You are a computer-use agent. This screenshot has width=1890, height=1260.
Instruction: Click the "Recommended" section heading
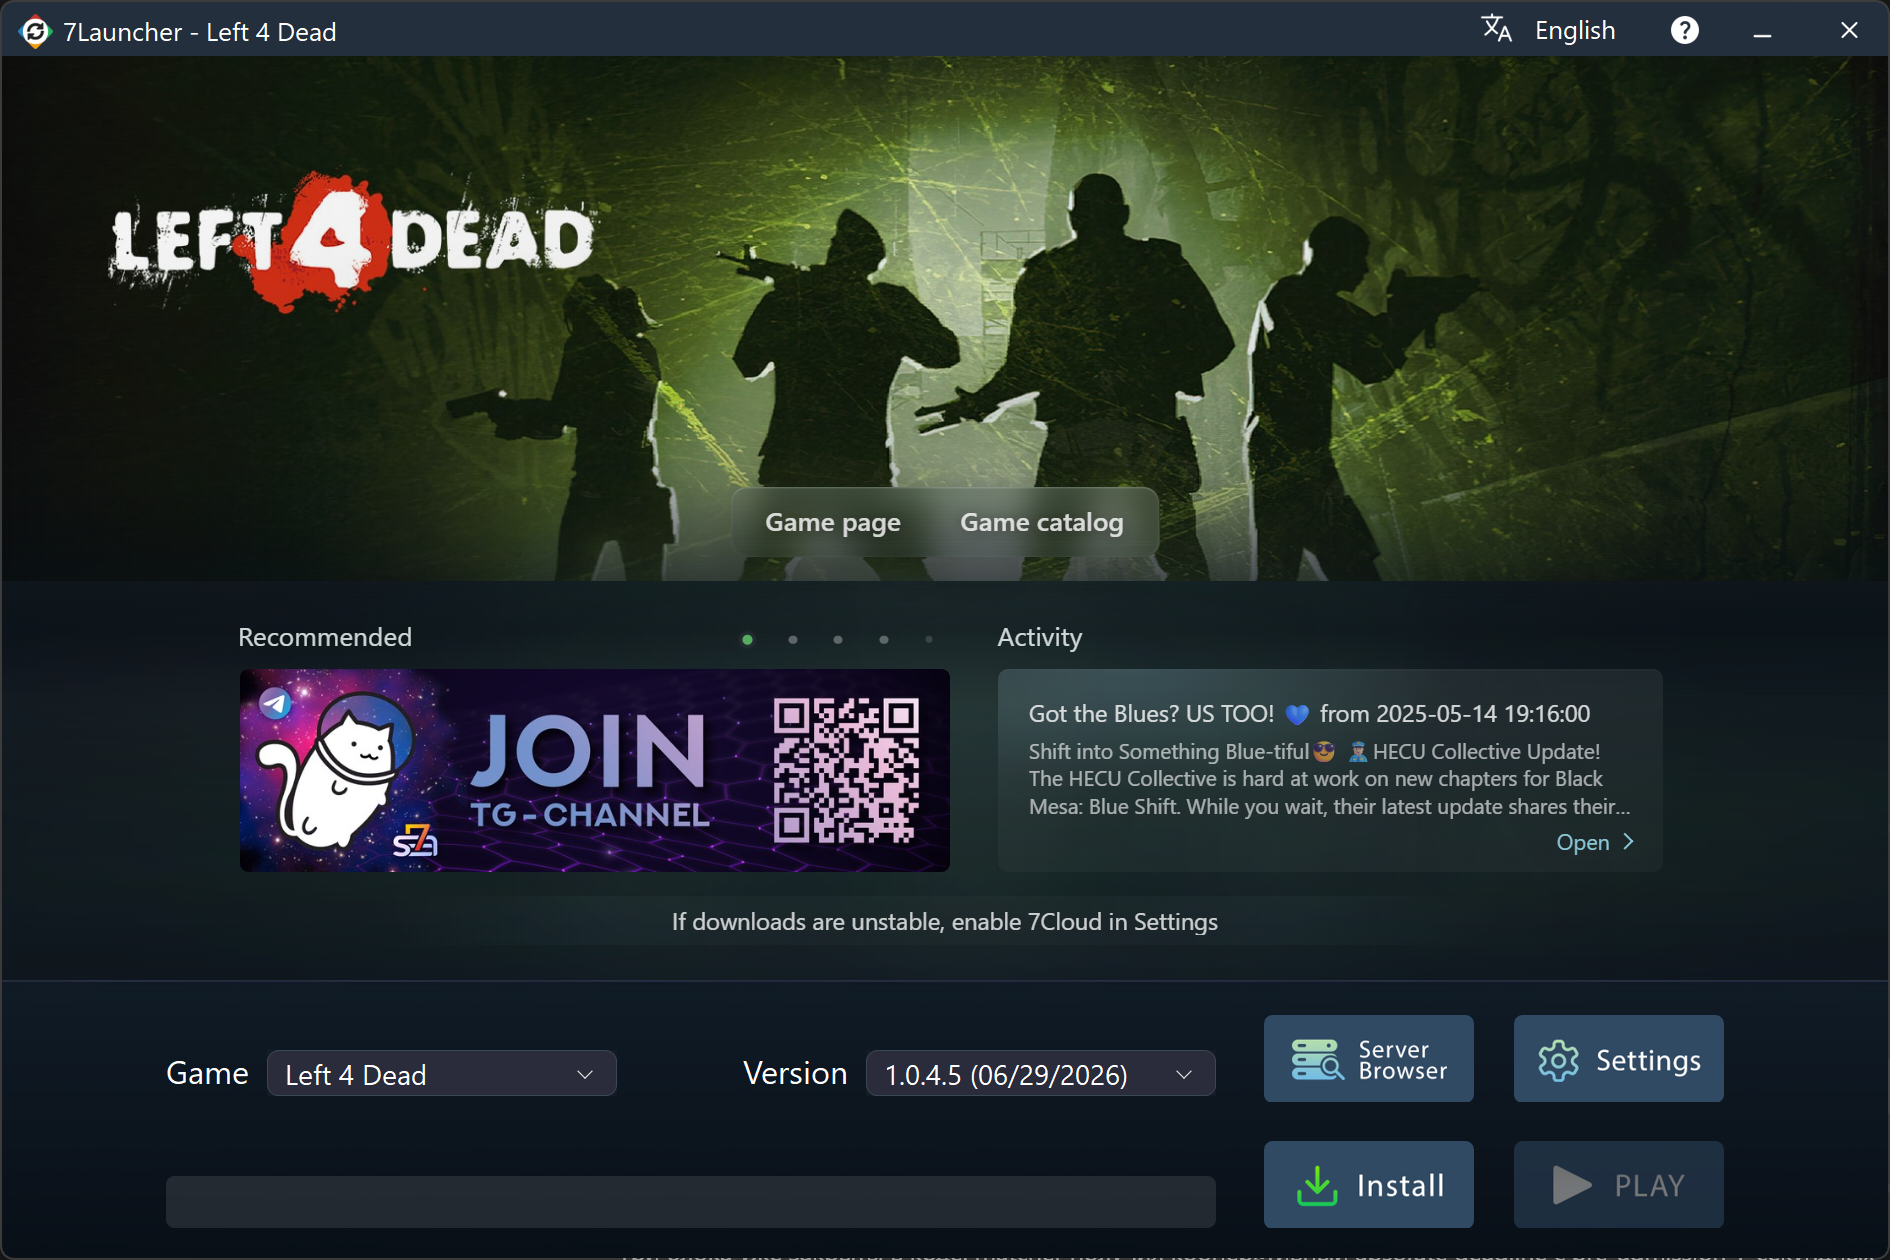(325, 637)
